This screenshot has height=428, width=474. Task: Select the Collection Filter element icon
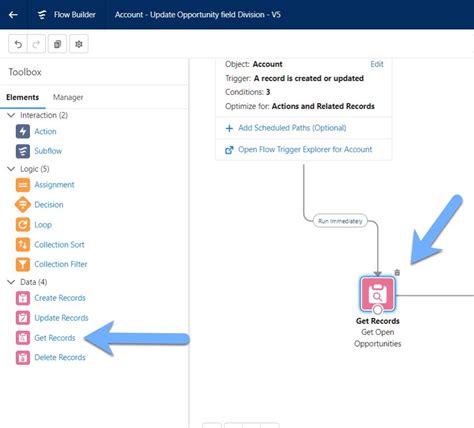click(23, 264)
